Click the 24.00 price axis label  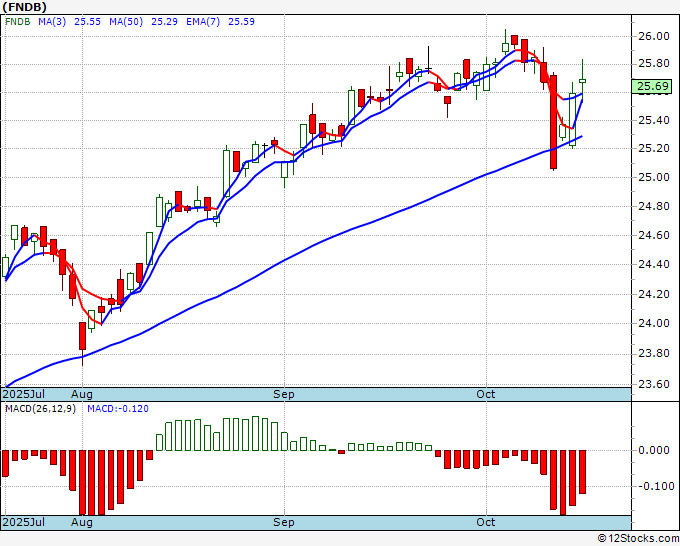click(654, 323)
